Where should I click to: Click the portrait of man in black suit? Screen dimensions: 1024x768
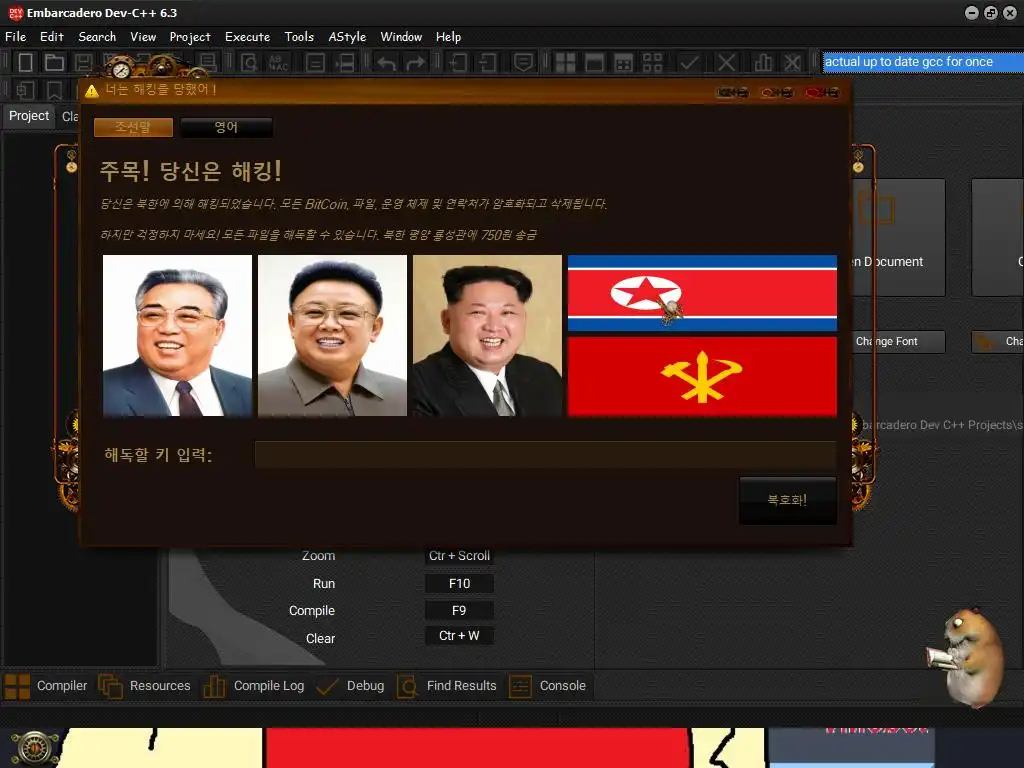[487, 336]
